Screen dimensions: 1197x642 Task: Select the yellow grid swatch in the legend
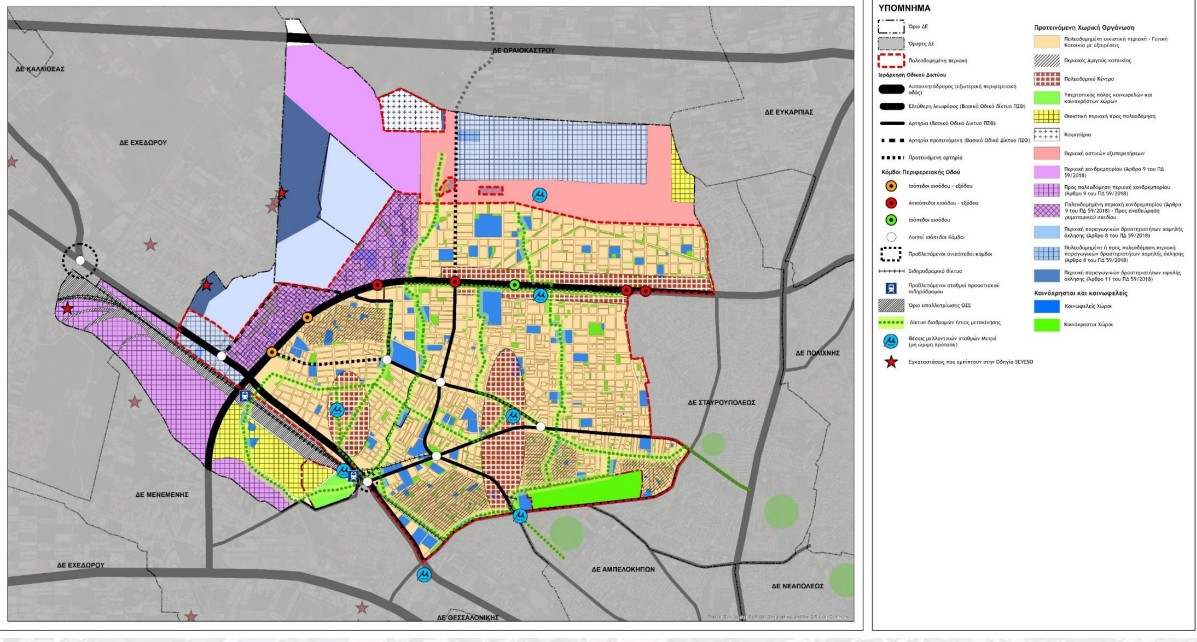(1047, 115)
